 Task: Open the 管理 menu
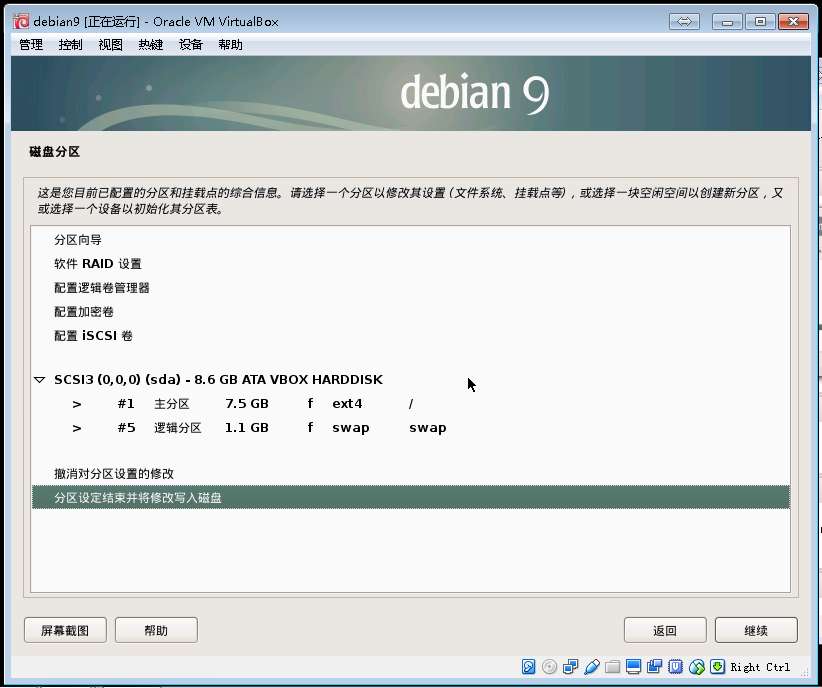coord(31,45)
